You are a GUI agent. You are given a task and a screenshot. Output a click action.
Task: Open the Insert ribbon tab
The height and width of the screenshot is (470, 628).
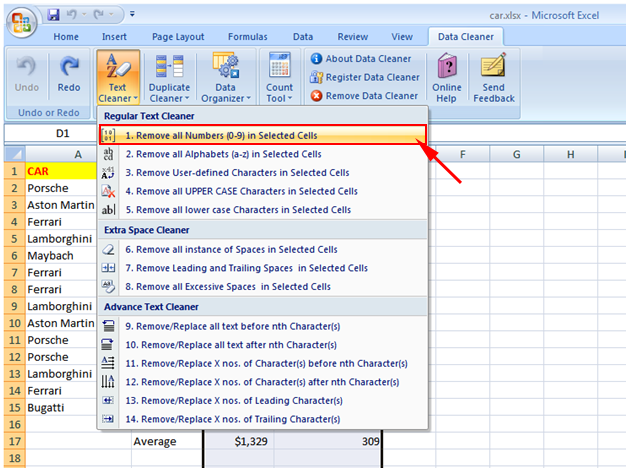click(114, 37)
